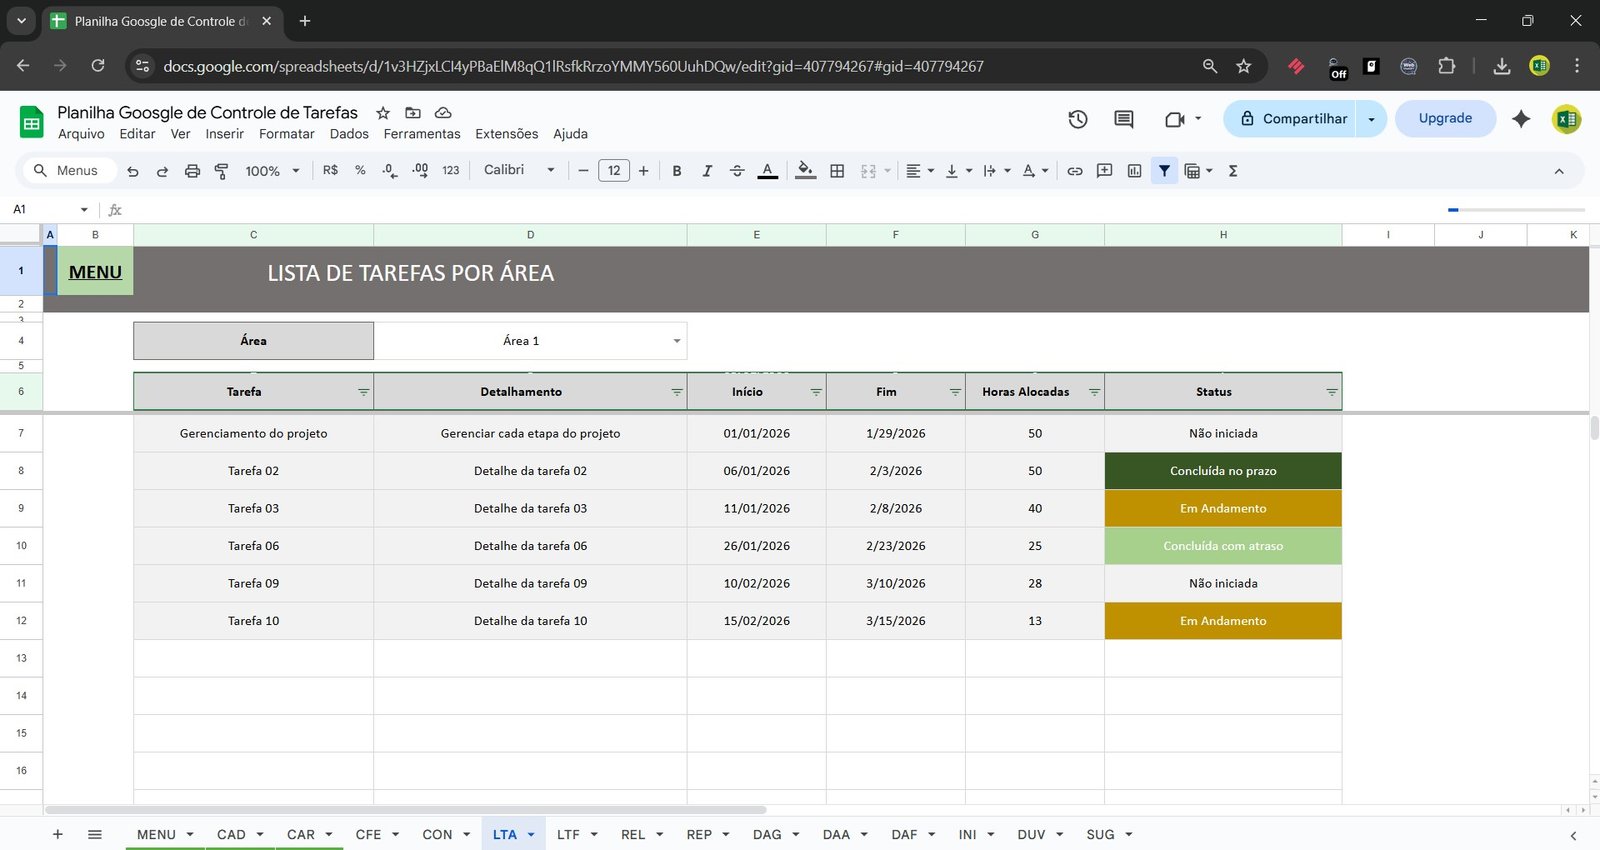Open the Formatar menu

(286, 134)
